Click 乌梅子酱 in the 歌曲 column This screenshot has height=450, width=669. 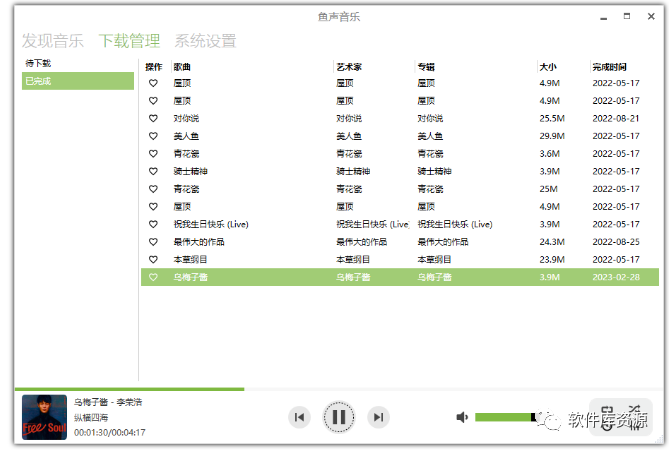point(191,277)
